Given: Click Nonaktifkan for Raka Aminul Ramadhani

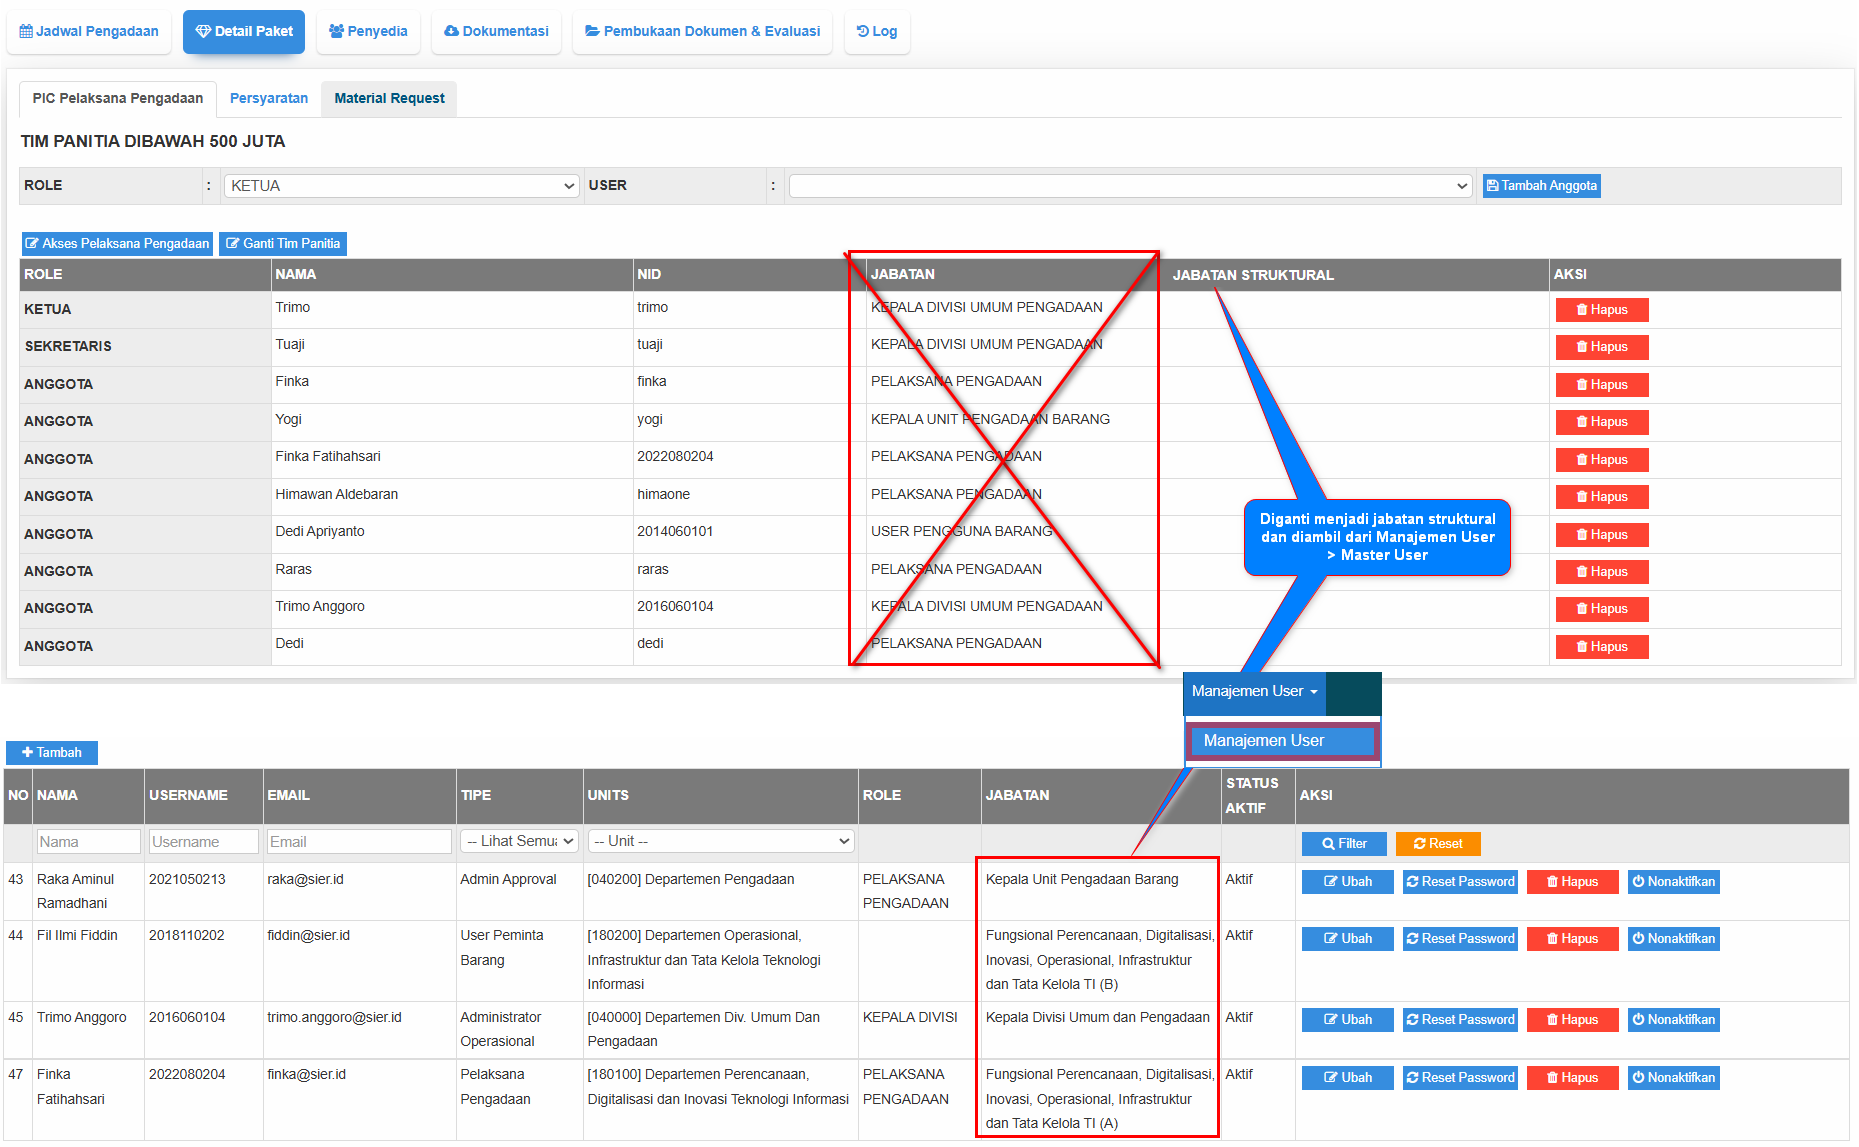Looking at the screenshot, I should tap(1673, 882).
